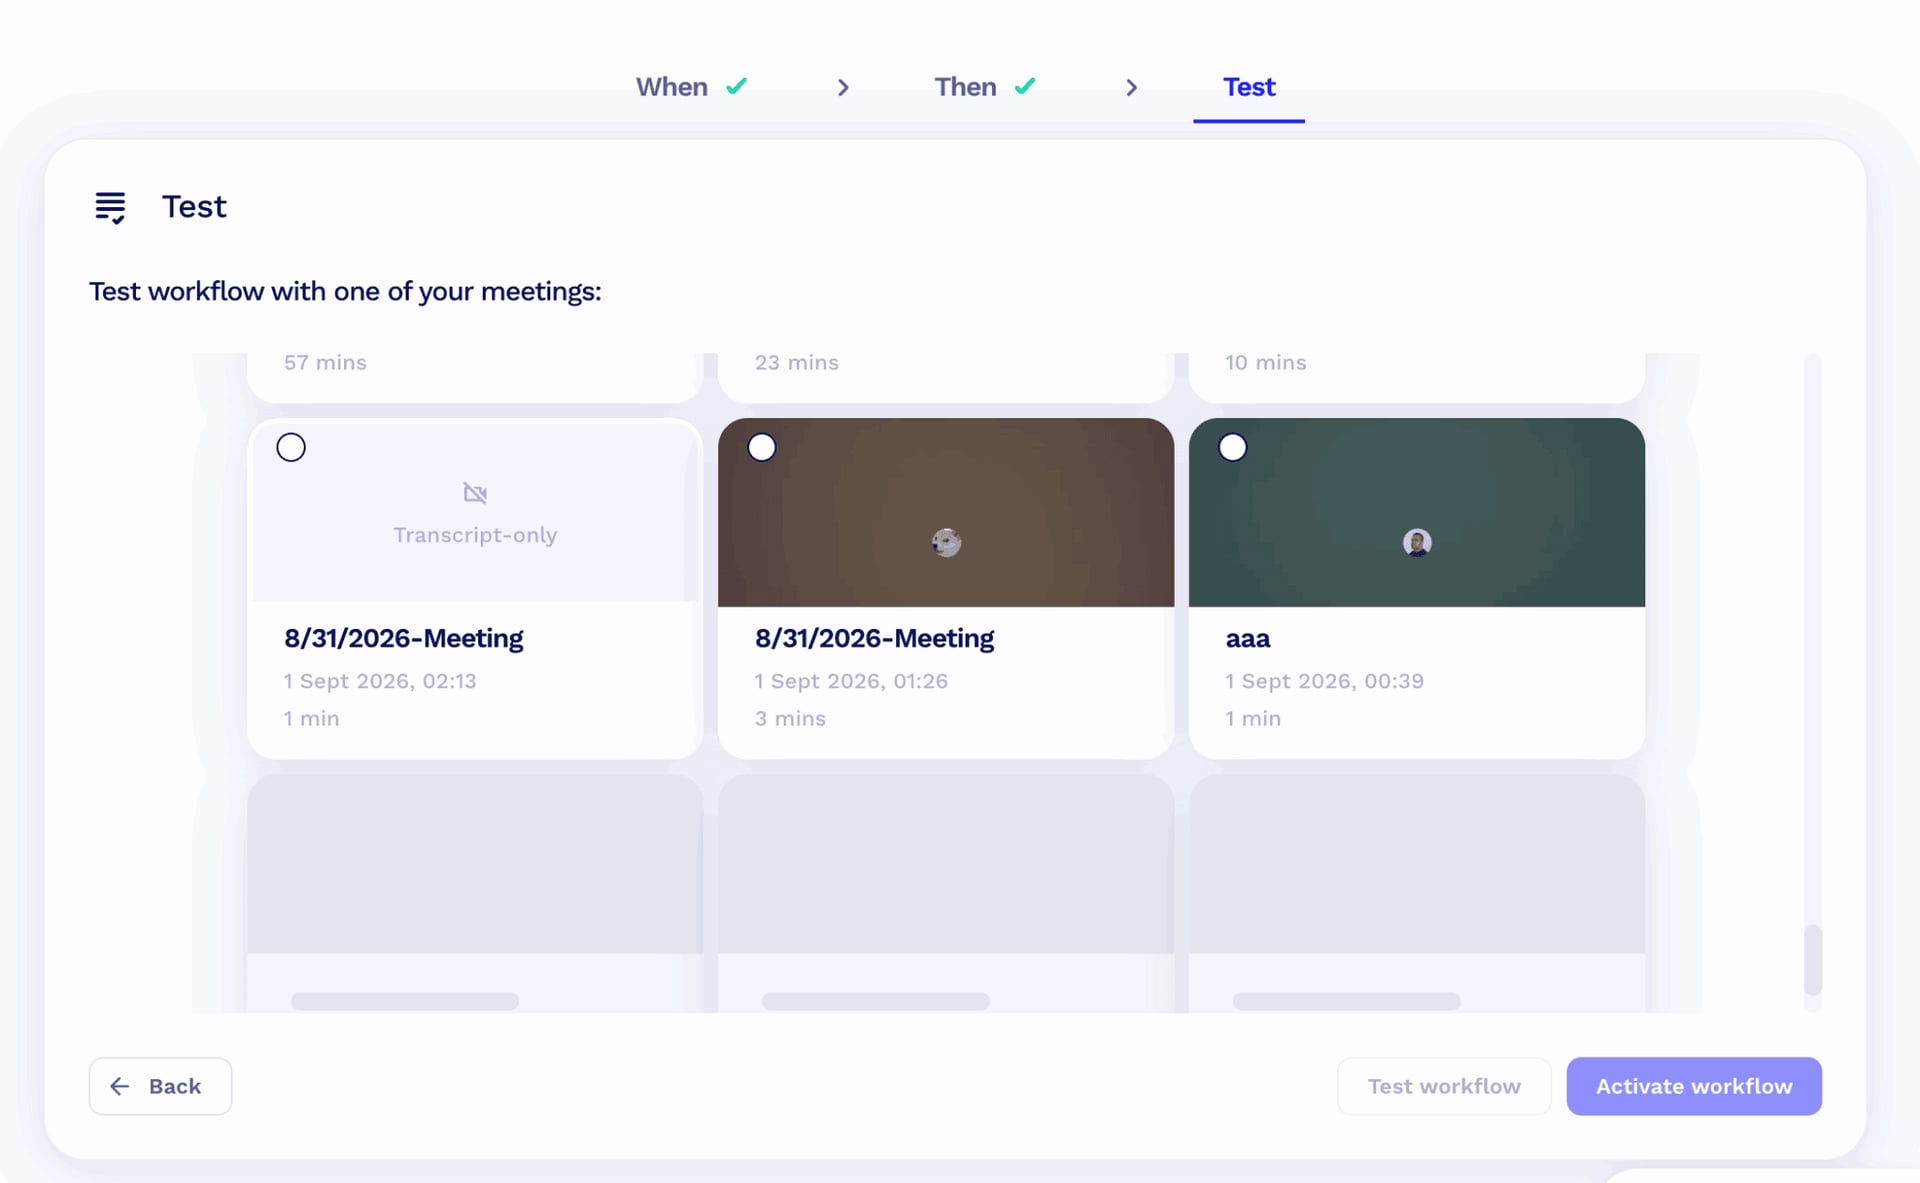Click the aaa meeting title

click(1248, 638)
